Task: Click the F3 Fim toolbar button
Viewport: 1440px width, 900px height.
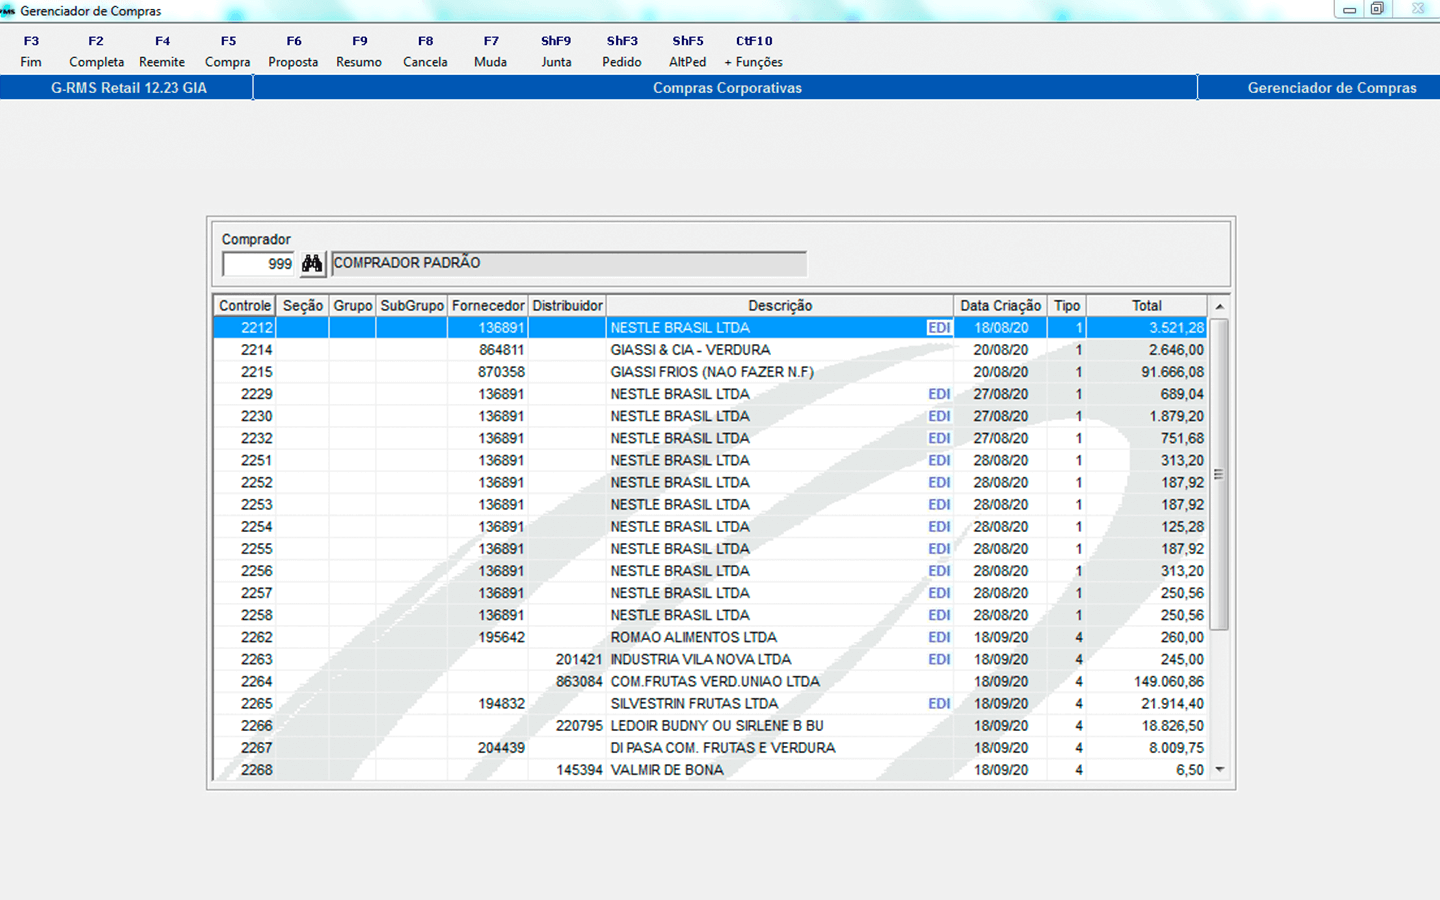Action: [x=31, y=52]
